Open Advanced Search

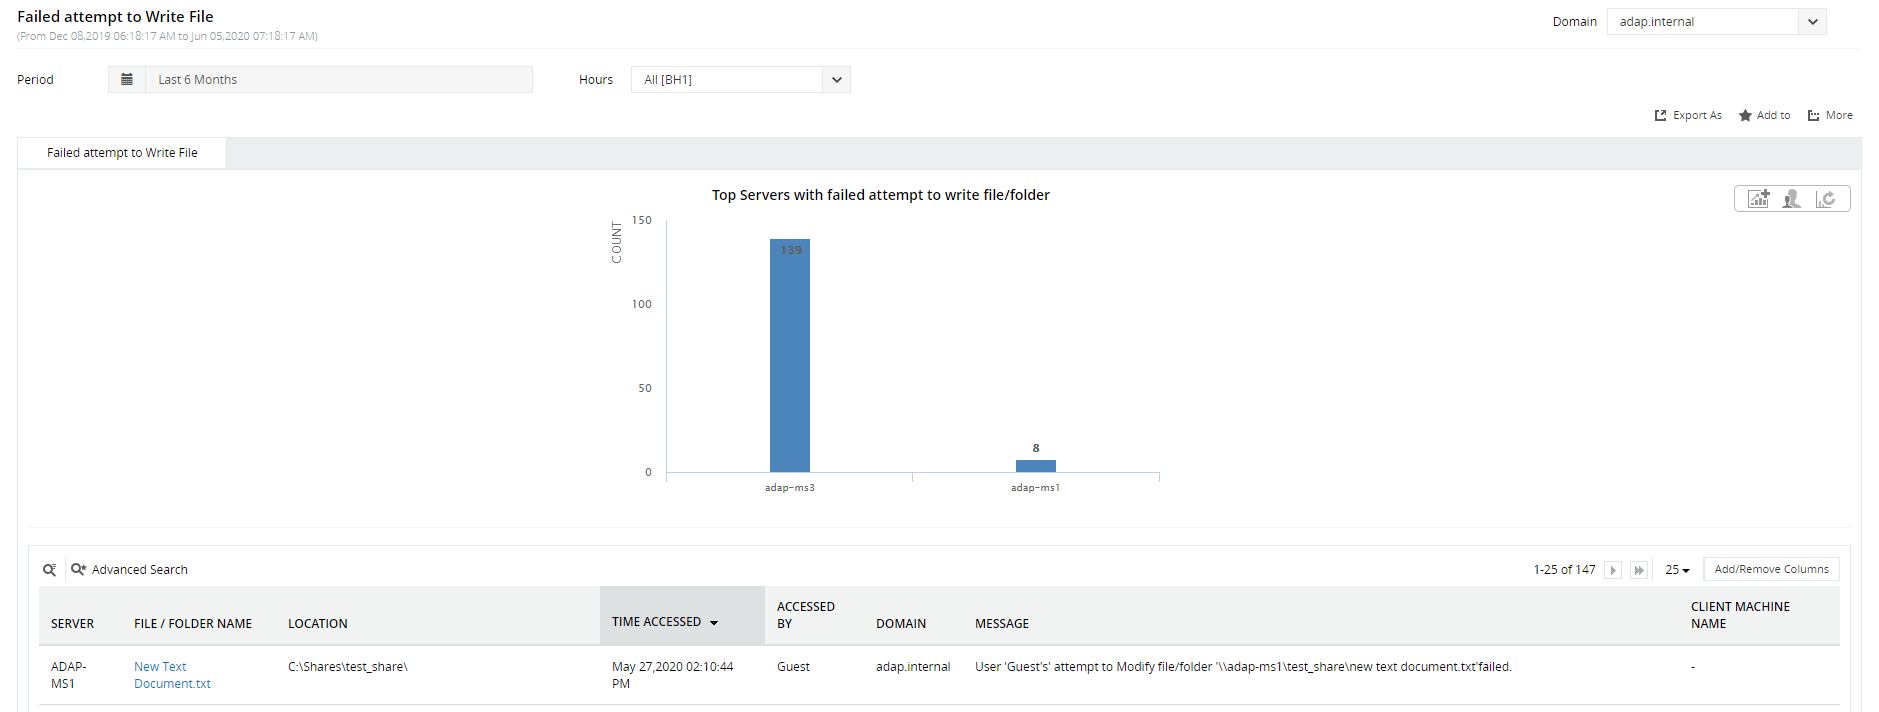129,570
